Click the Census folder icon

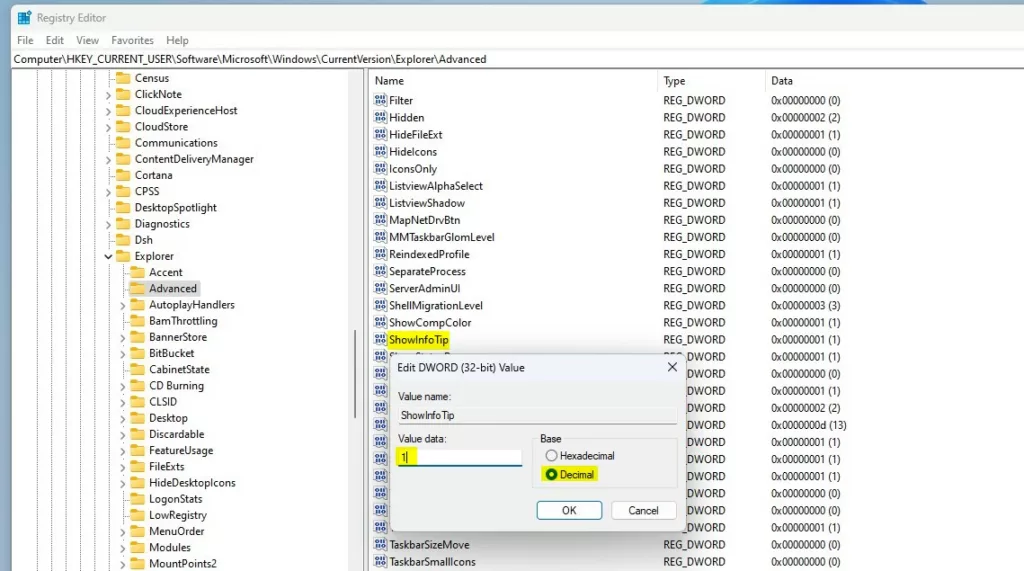(x=123, y=78)
